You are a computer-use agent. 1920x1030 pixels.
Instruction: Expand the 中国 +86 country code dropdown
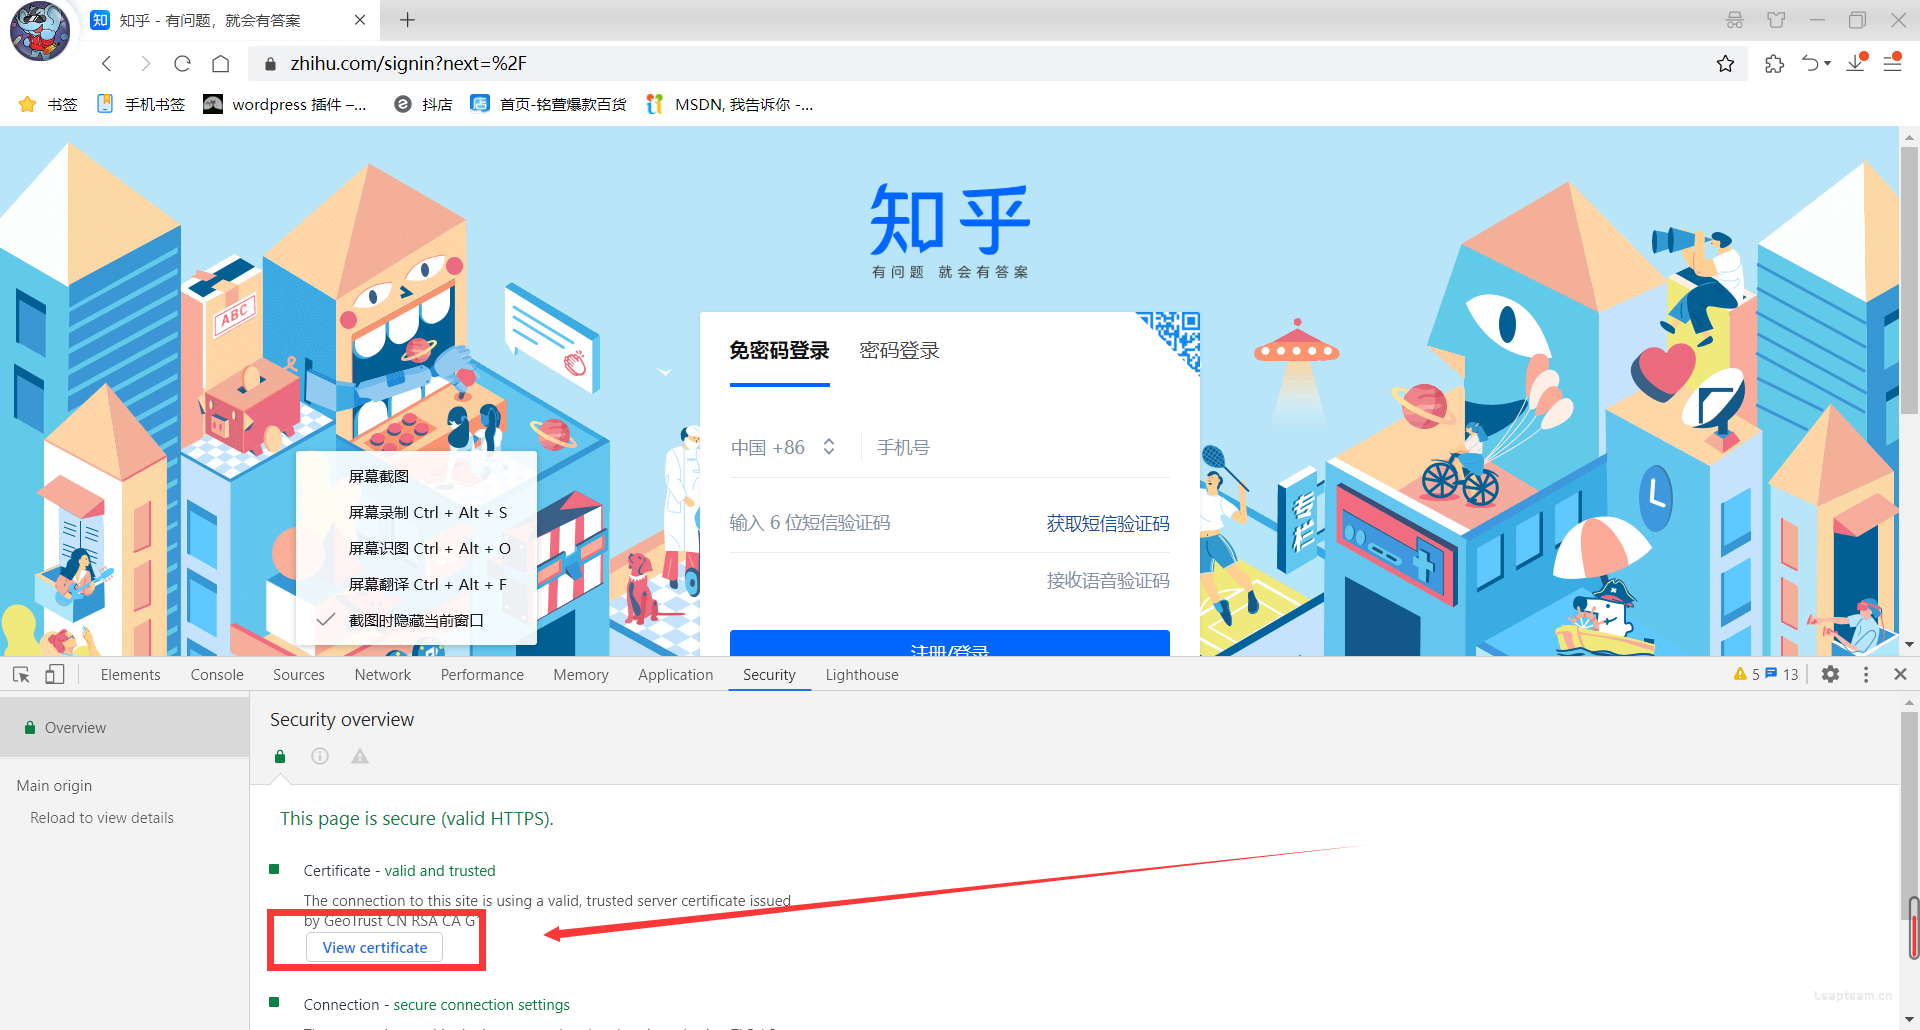783,448
